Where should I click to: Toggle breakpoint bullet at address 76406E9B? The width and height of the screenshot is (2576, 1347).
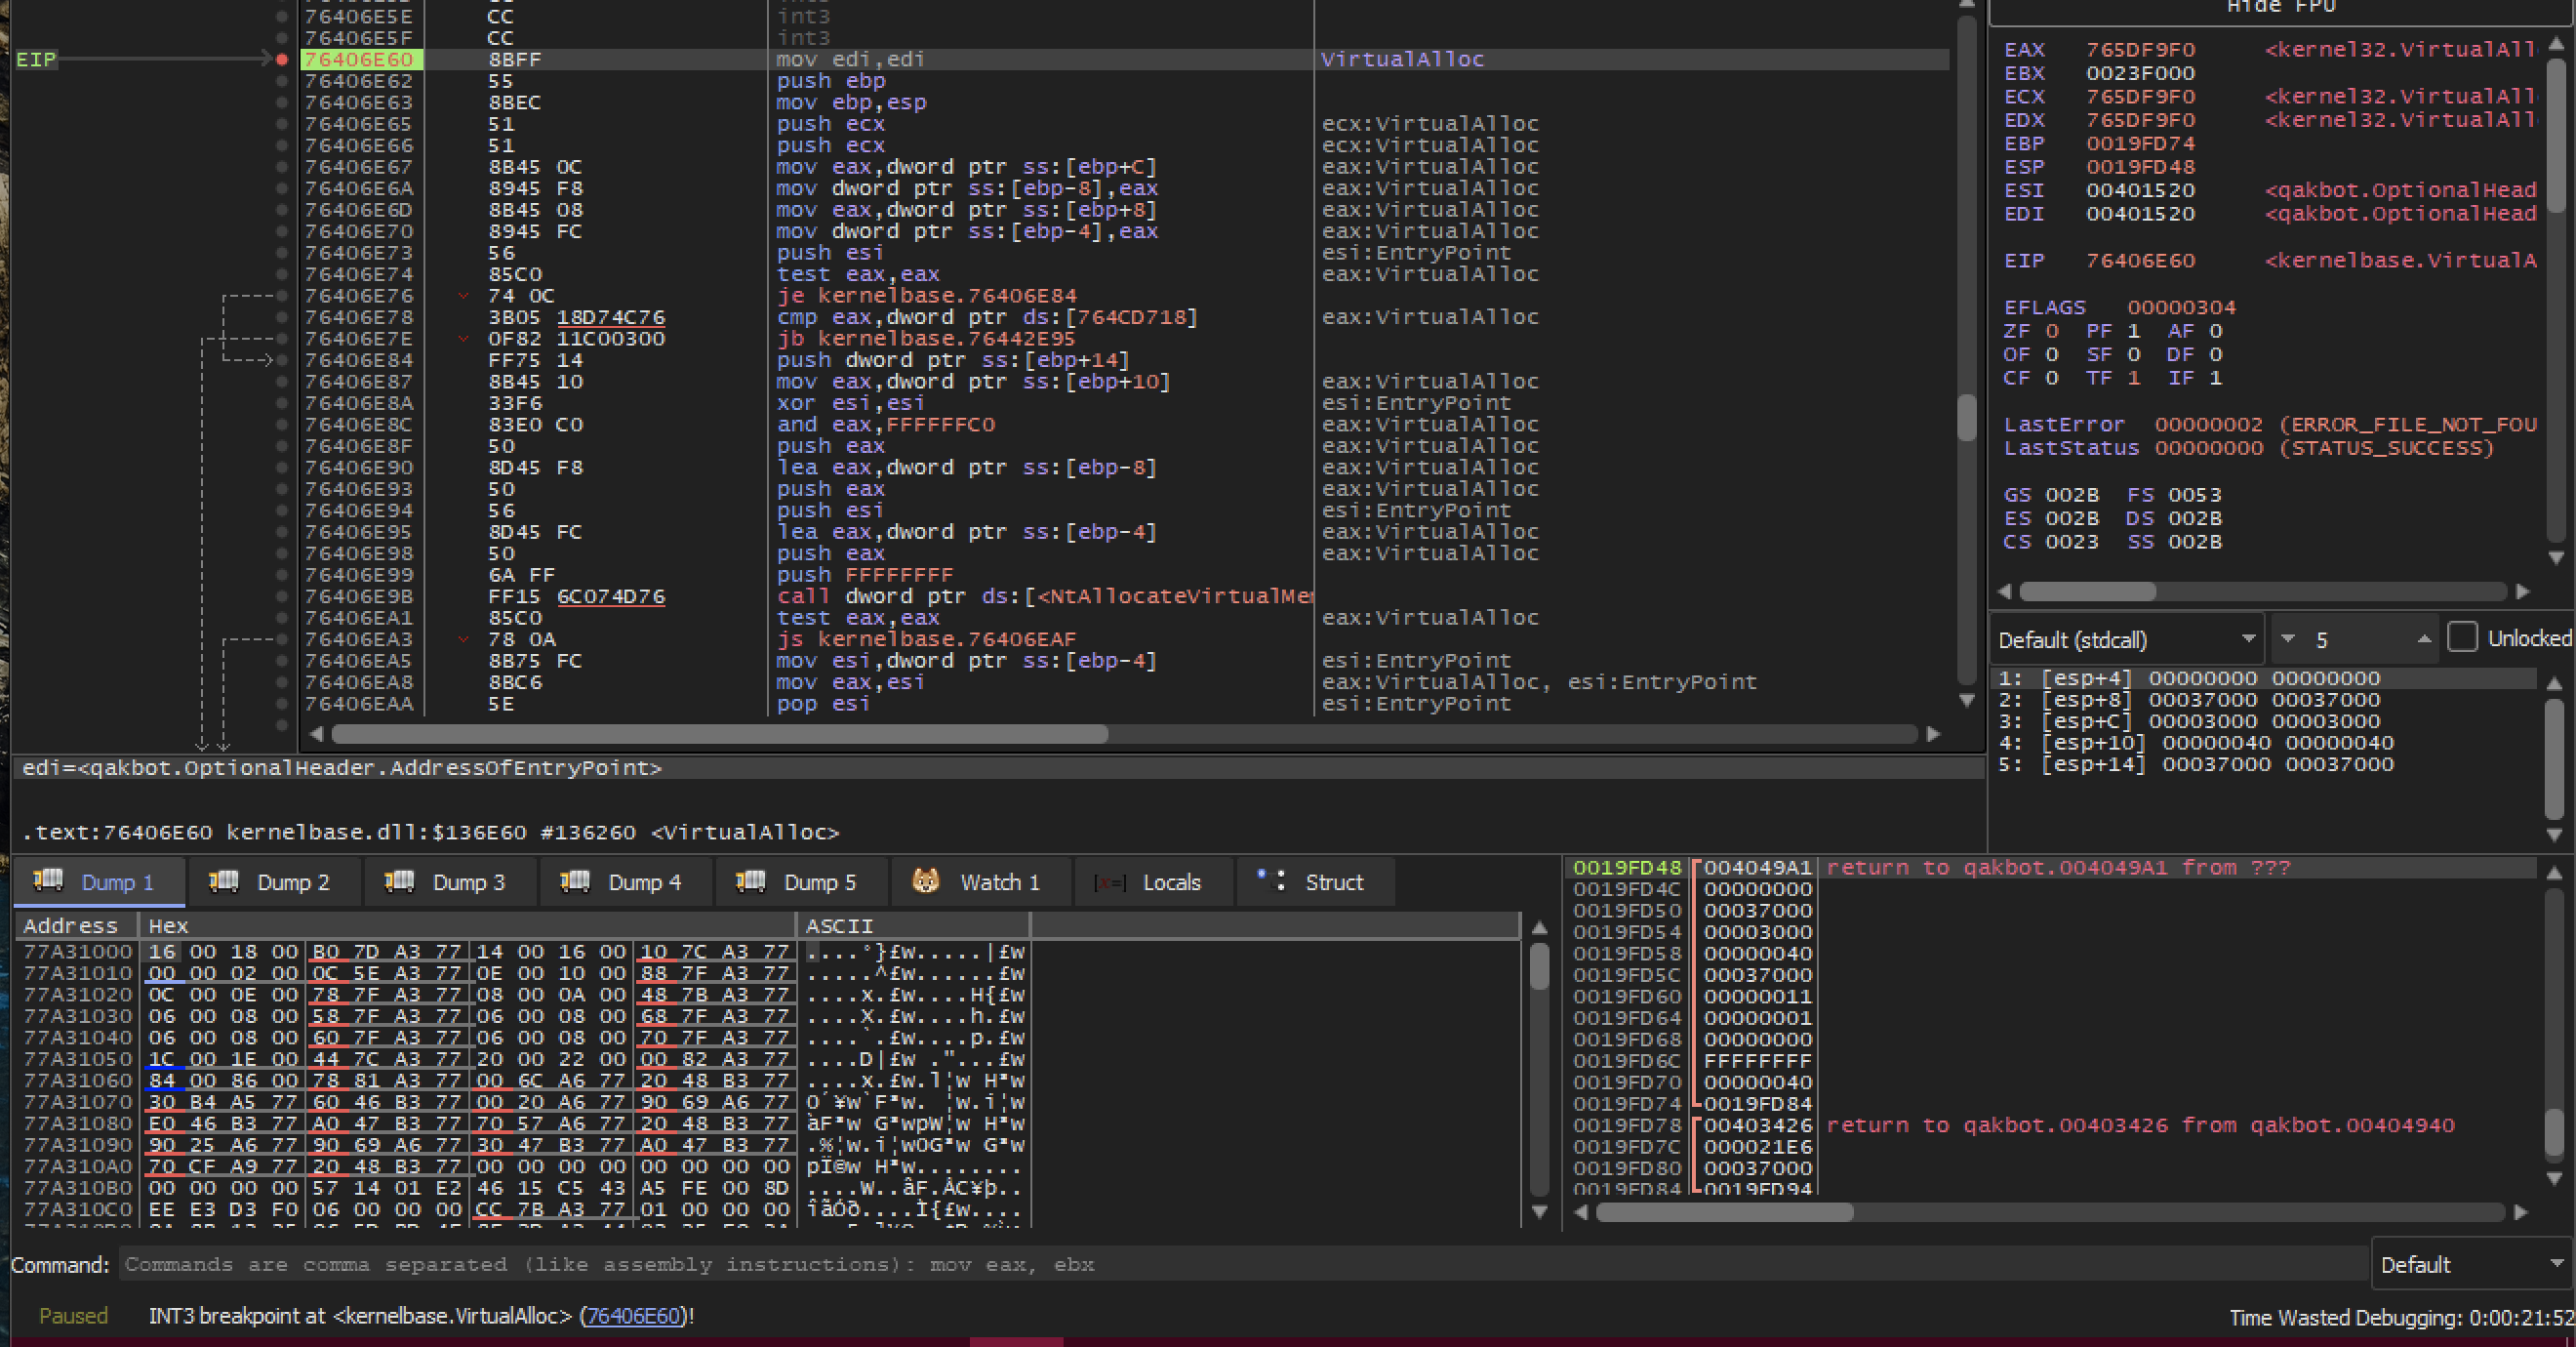[282, 597]
